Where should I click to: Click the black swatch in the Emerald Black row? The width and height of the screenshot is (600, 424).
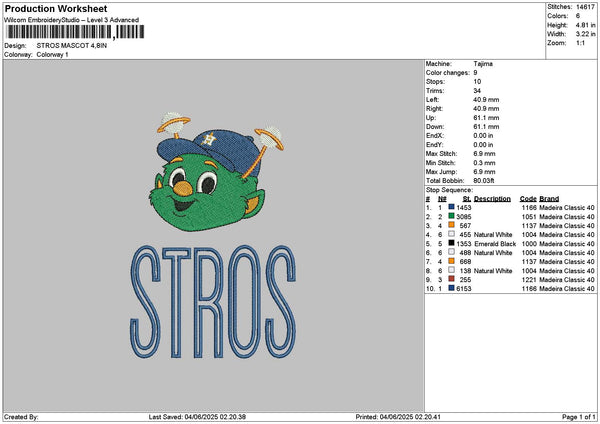(452, 243)
